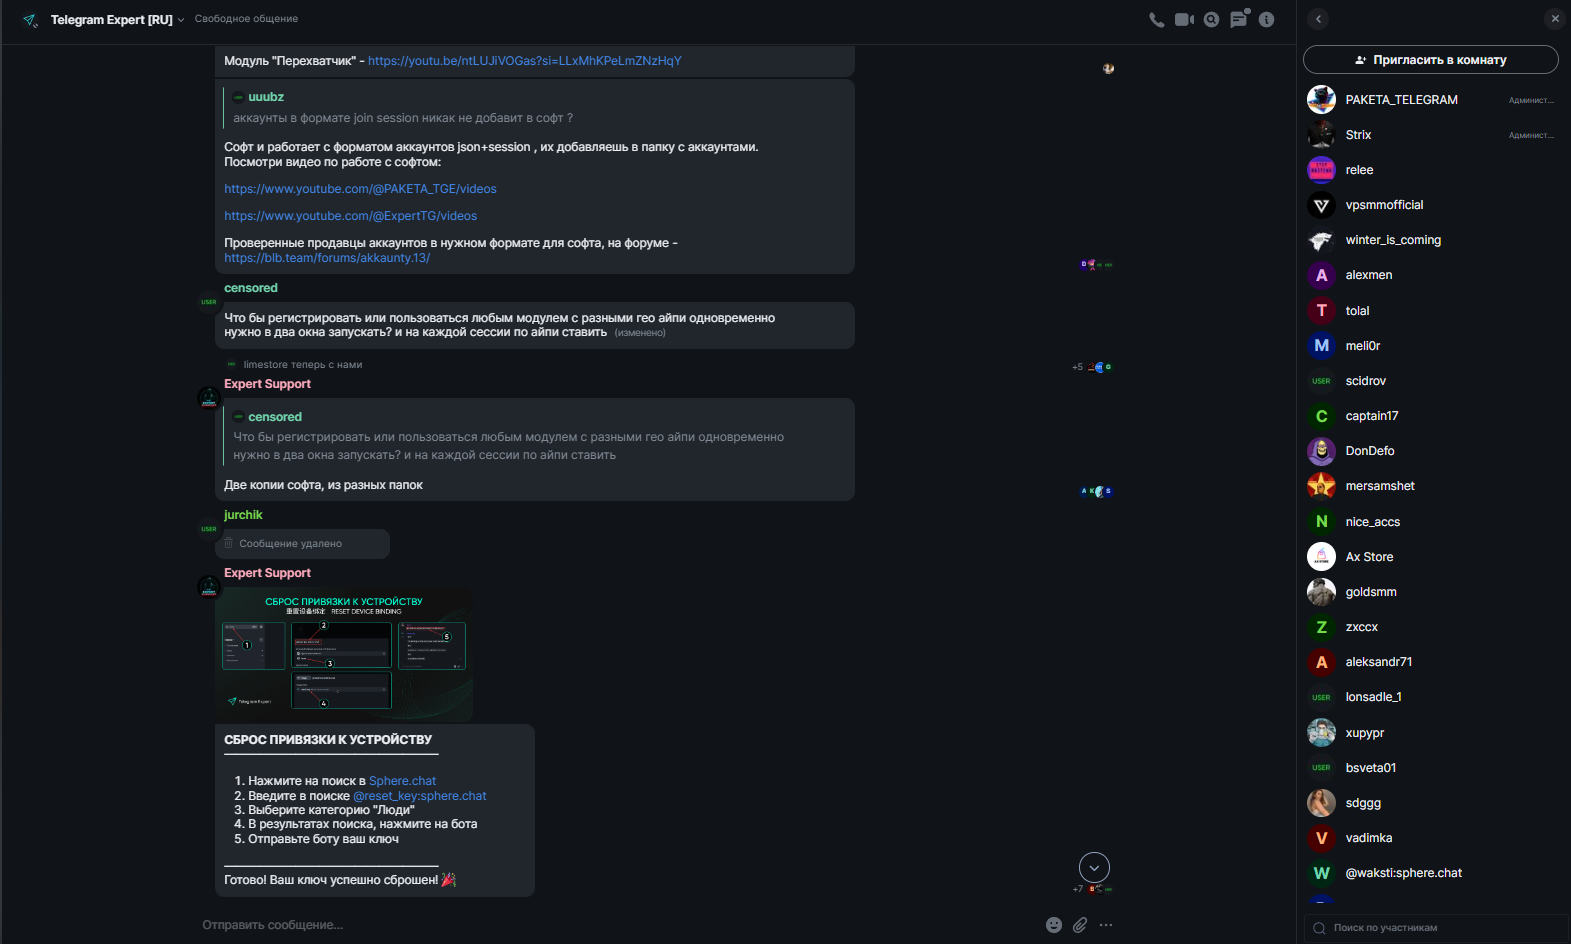This screenshot has height=944, width=1571.
Task: Open the @reset_key:sphere.chat mention link
Action: [x=419, y=796]
